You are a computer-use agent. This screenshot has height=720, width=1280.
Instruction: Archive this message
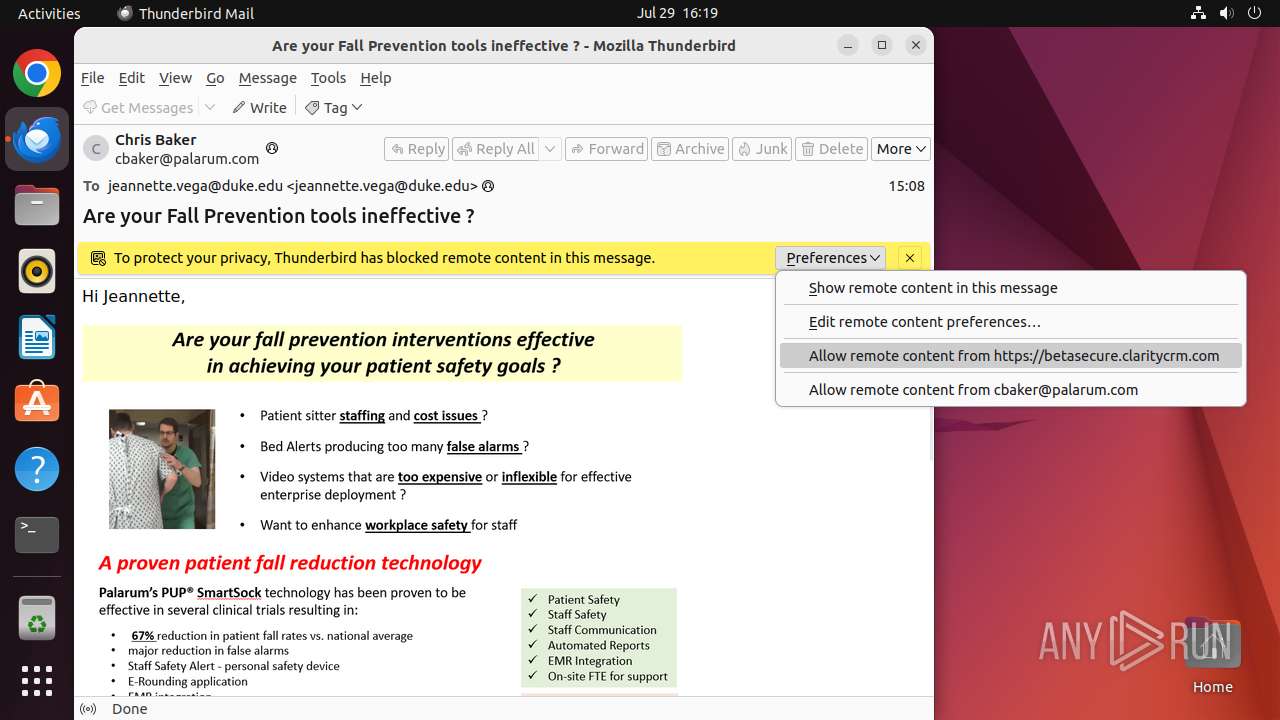click(x=690, y=149)
